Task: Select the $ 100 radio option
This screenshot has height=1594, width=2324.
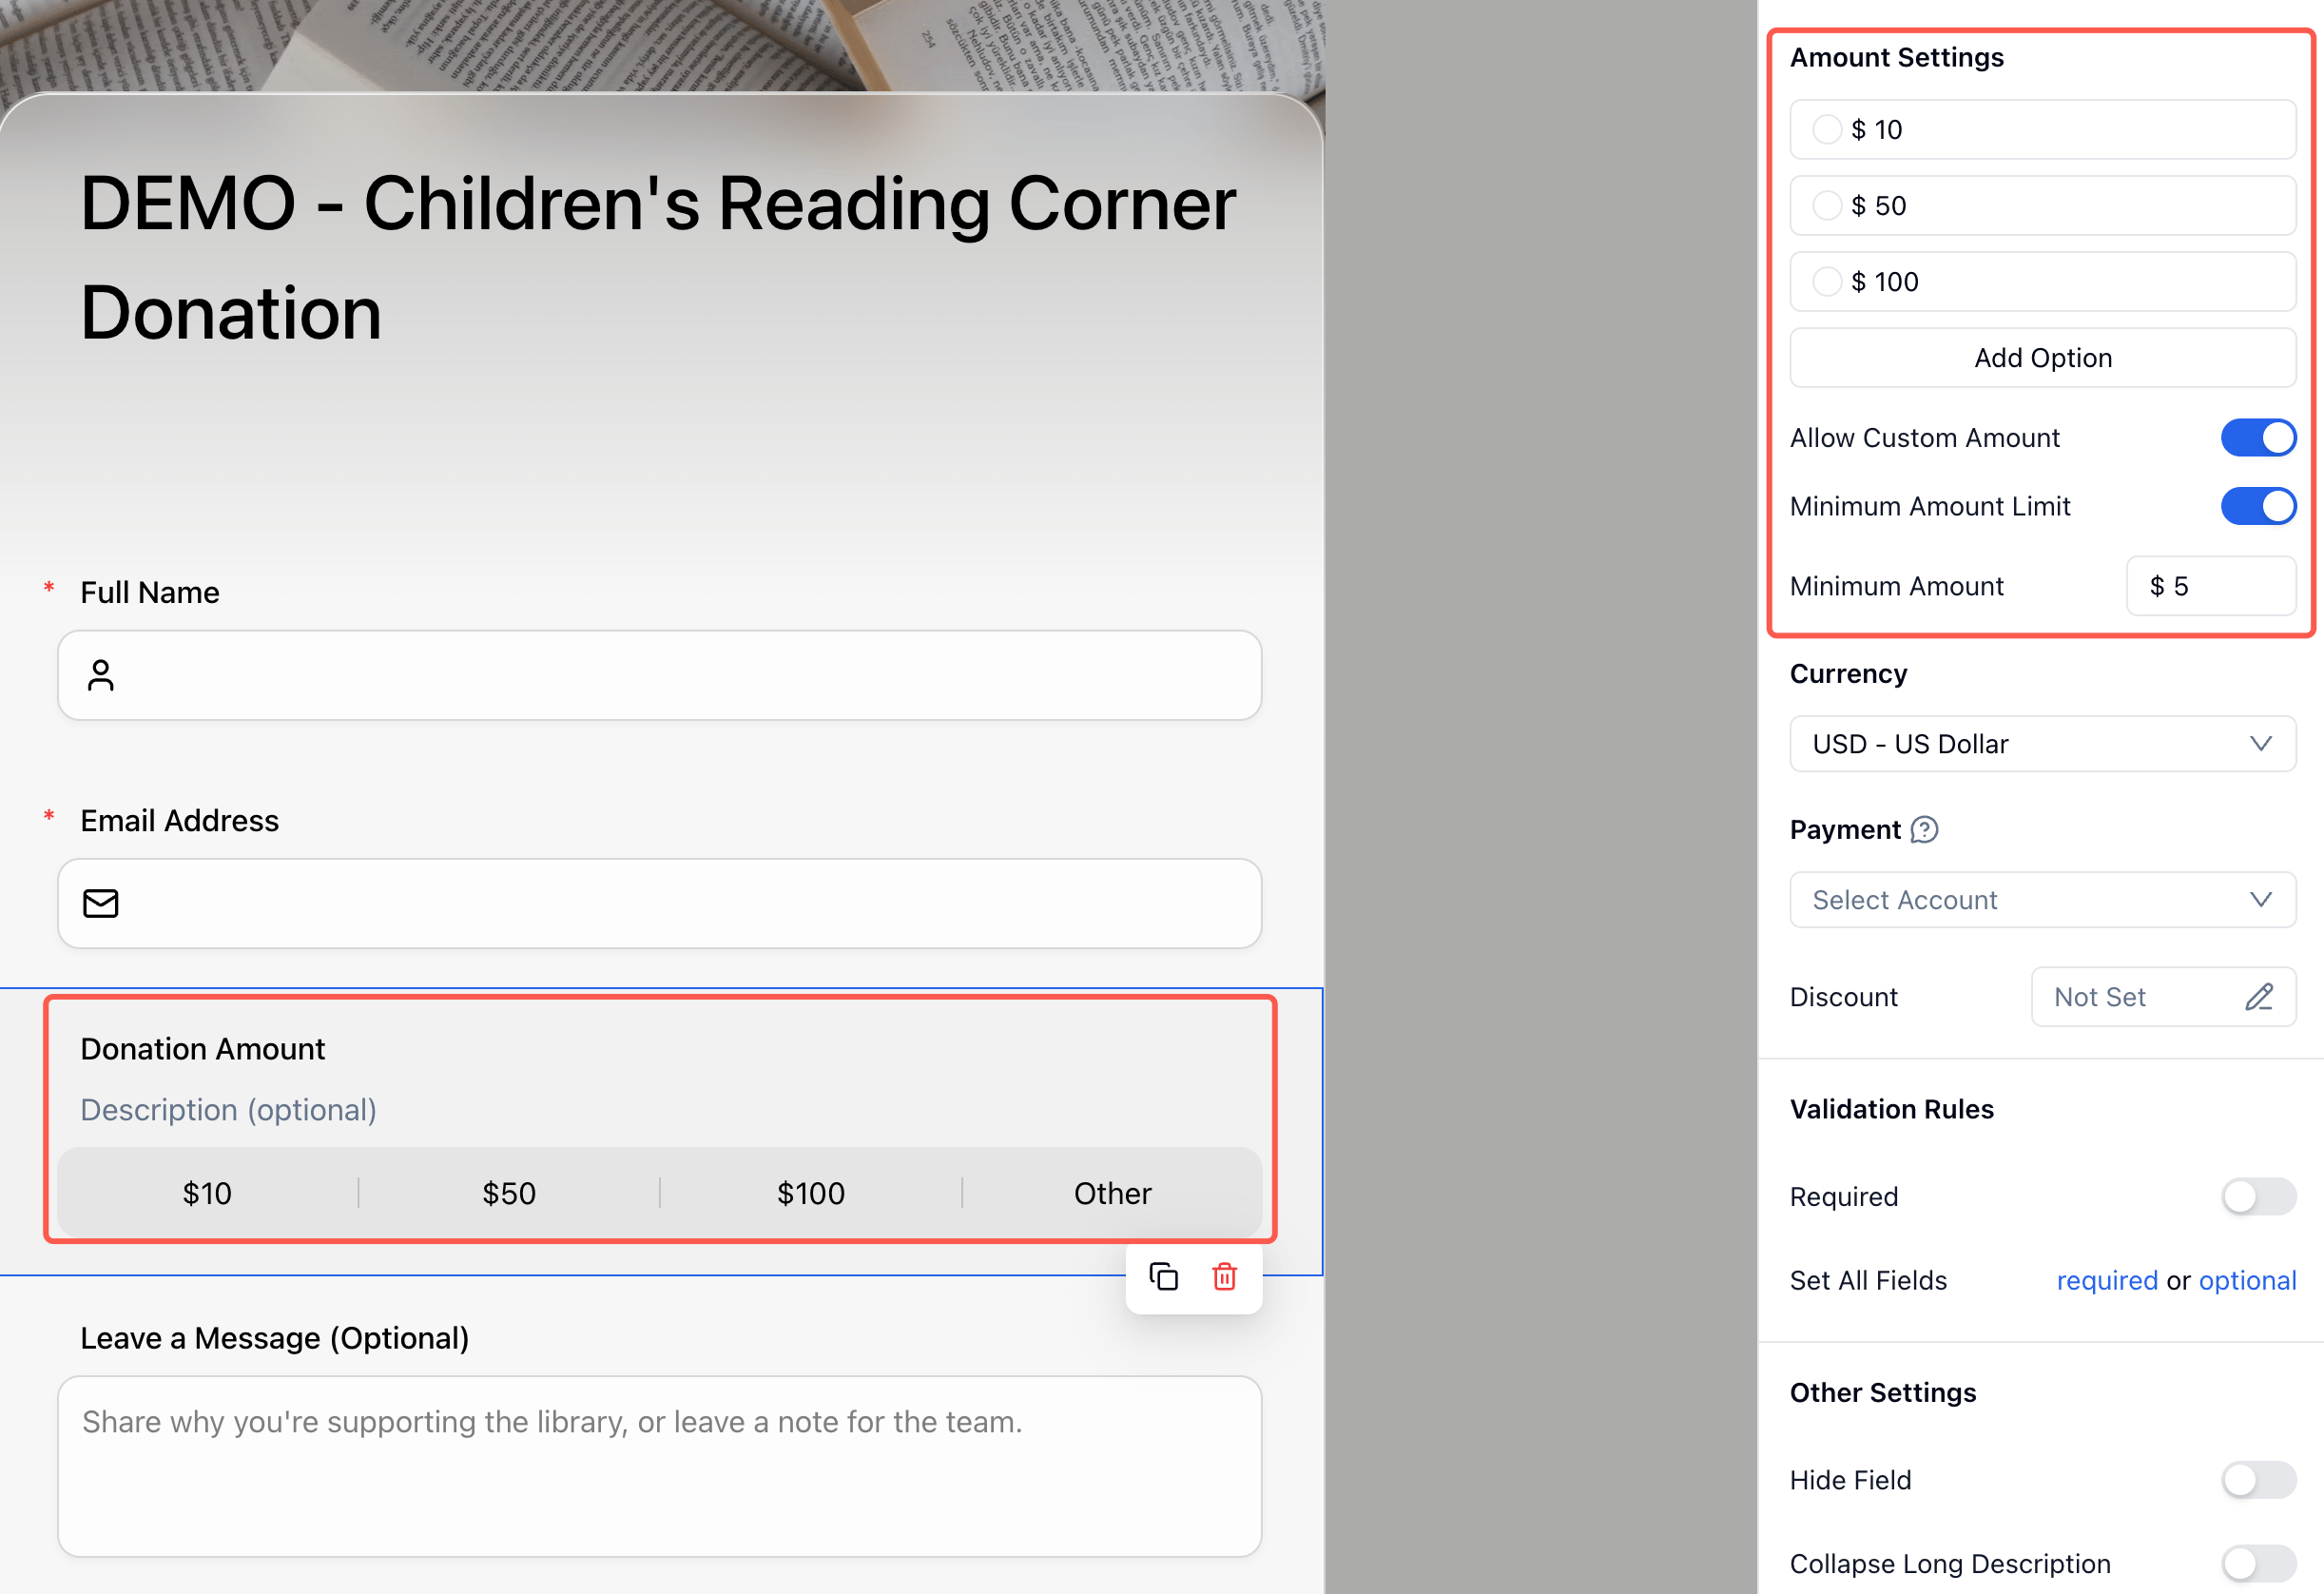Action: tap(1827, 281)
